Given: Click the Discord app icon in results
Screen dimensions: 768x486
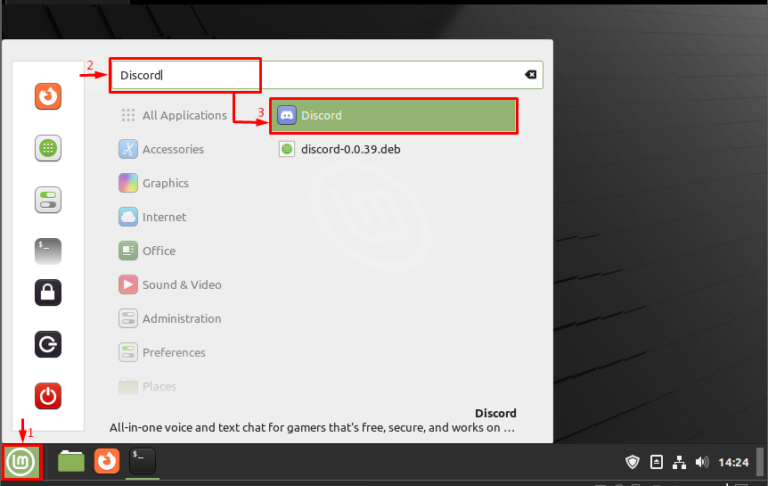Looking at the screenshot, I should pos(287,116).
